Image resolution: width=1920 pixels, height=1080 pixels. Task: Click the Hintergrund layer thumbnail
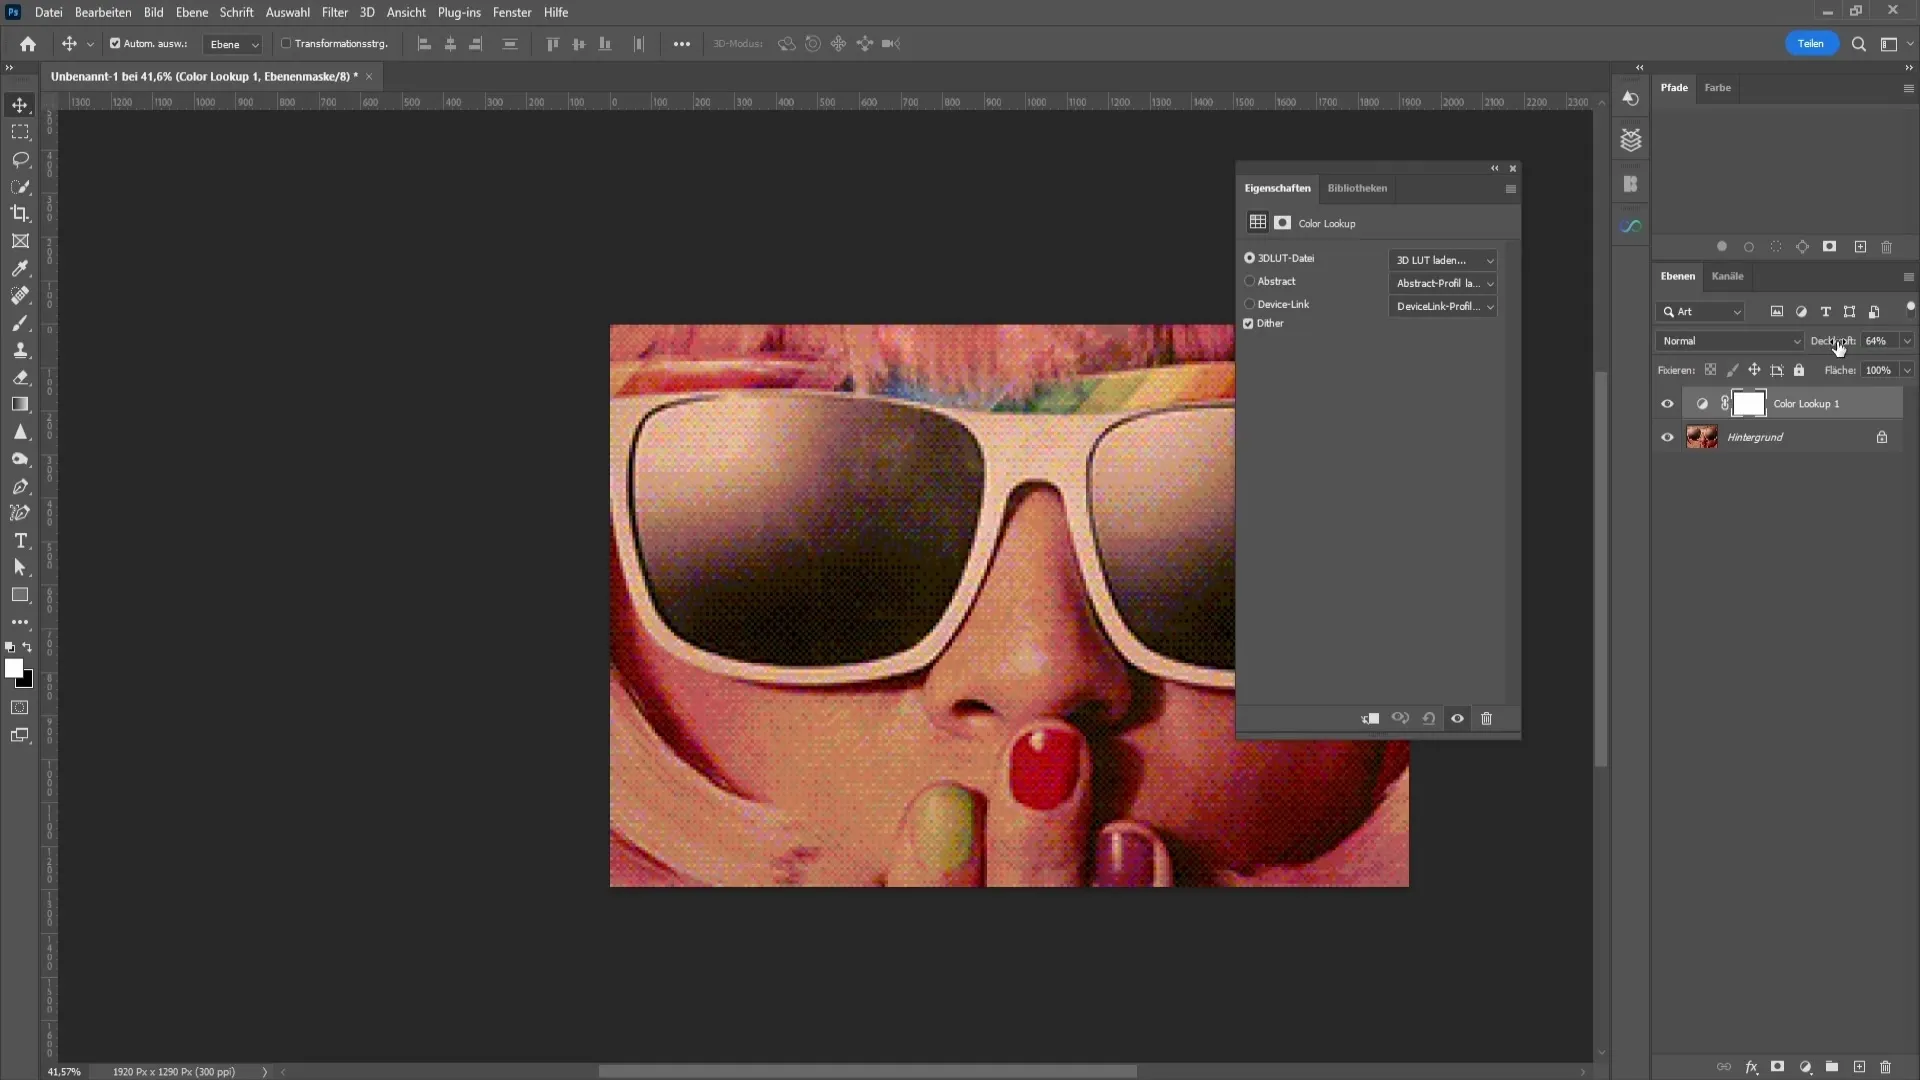coord(1702,436)
